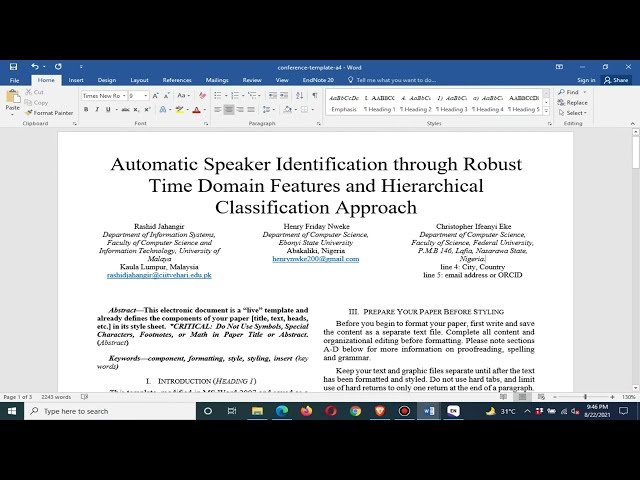Collapse the ribbon with the caret
Screen dimensions: 640x480
[x=632, y=123]
